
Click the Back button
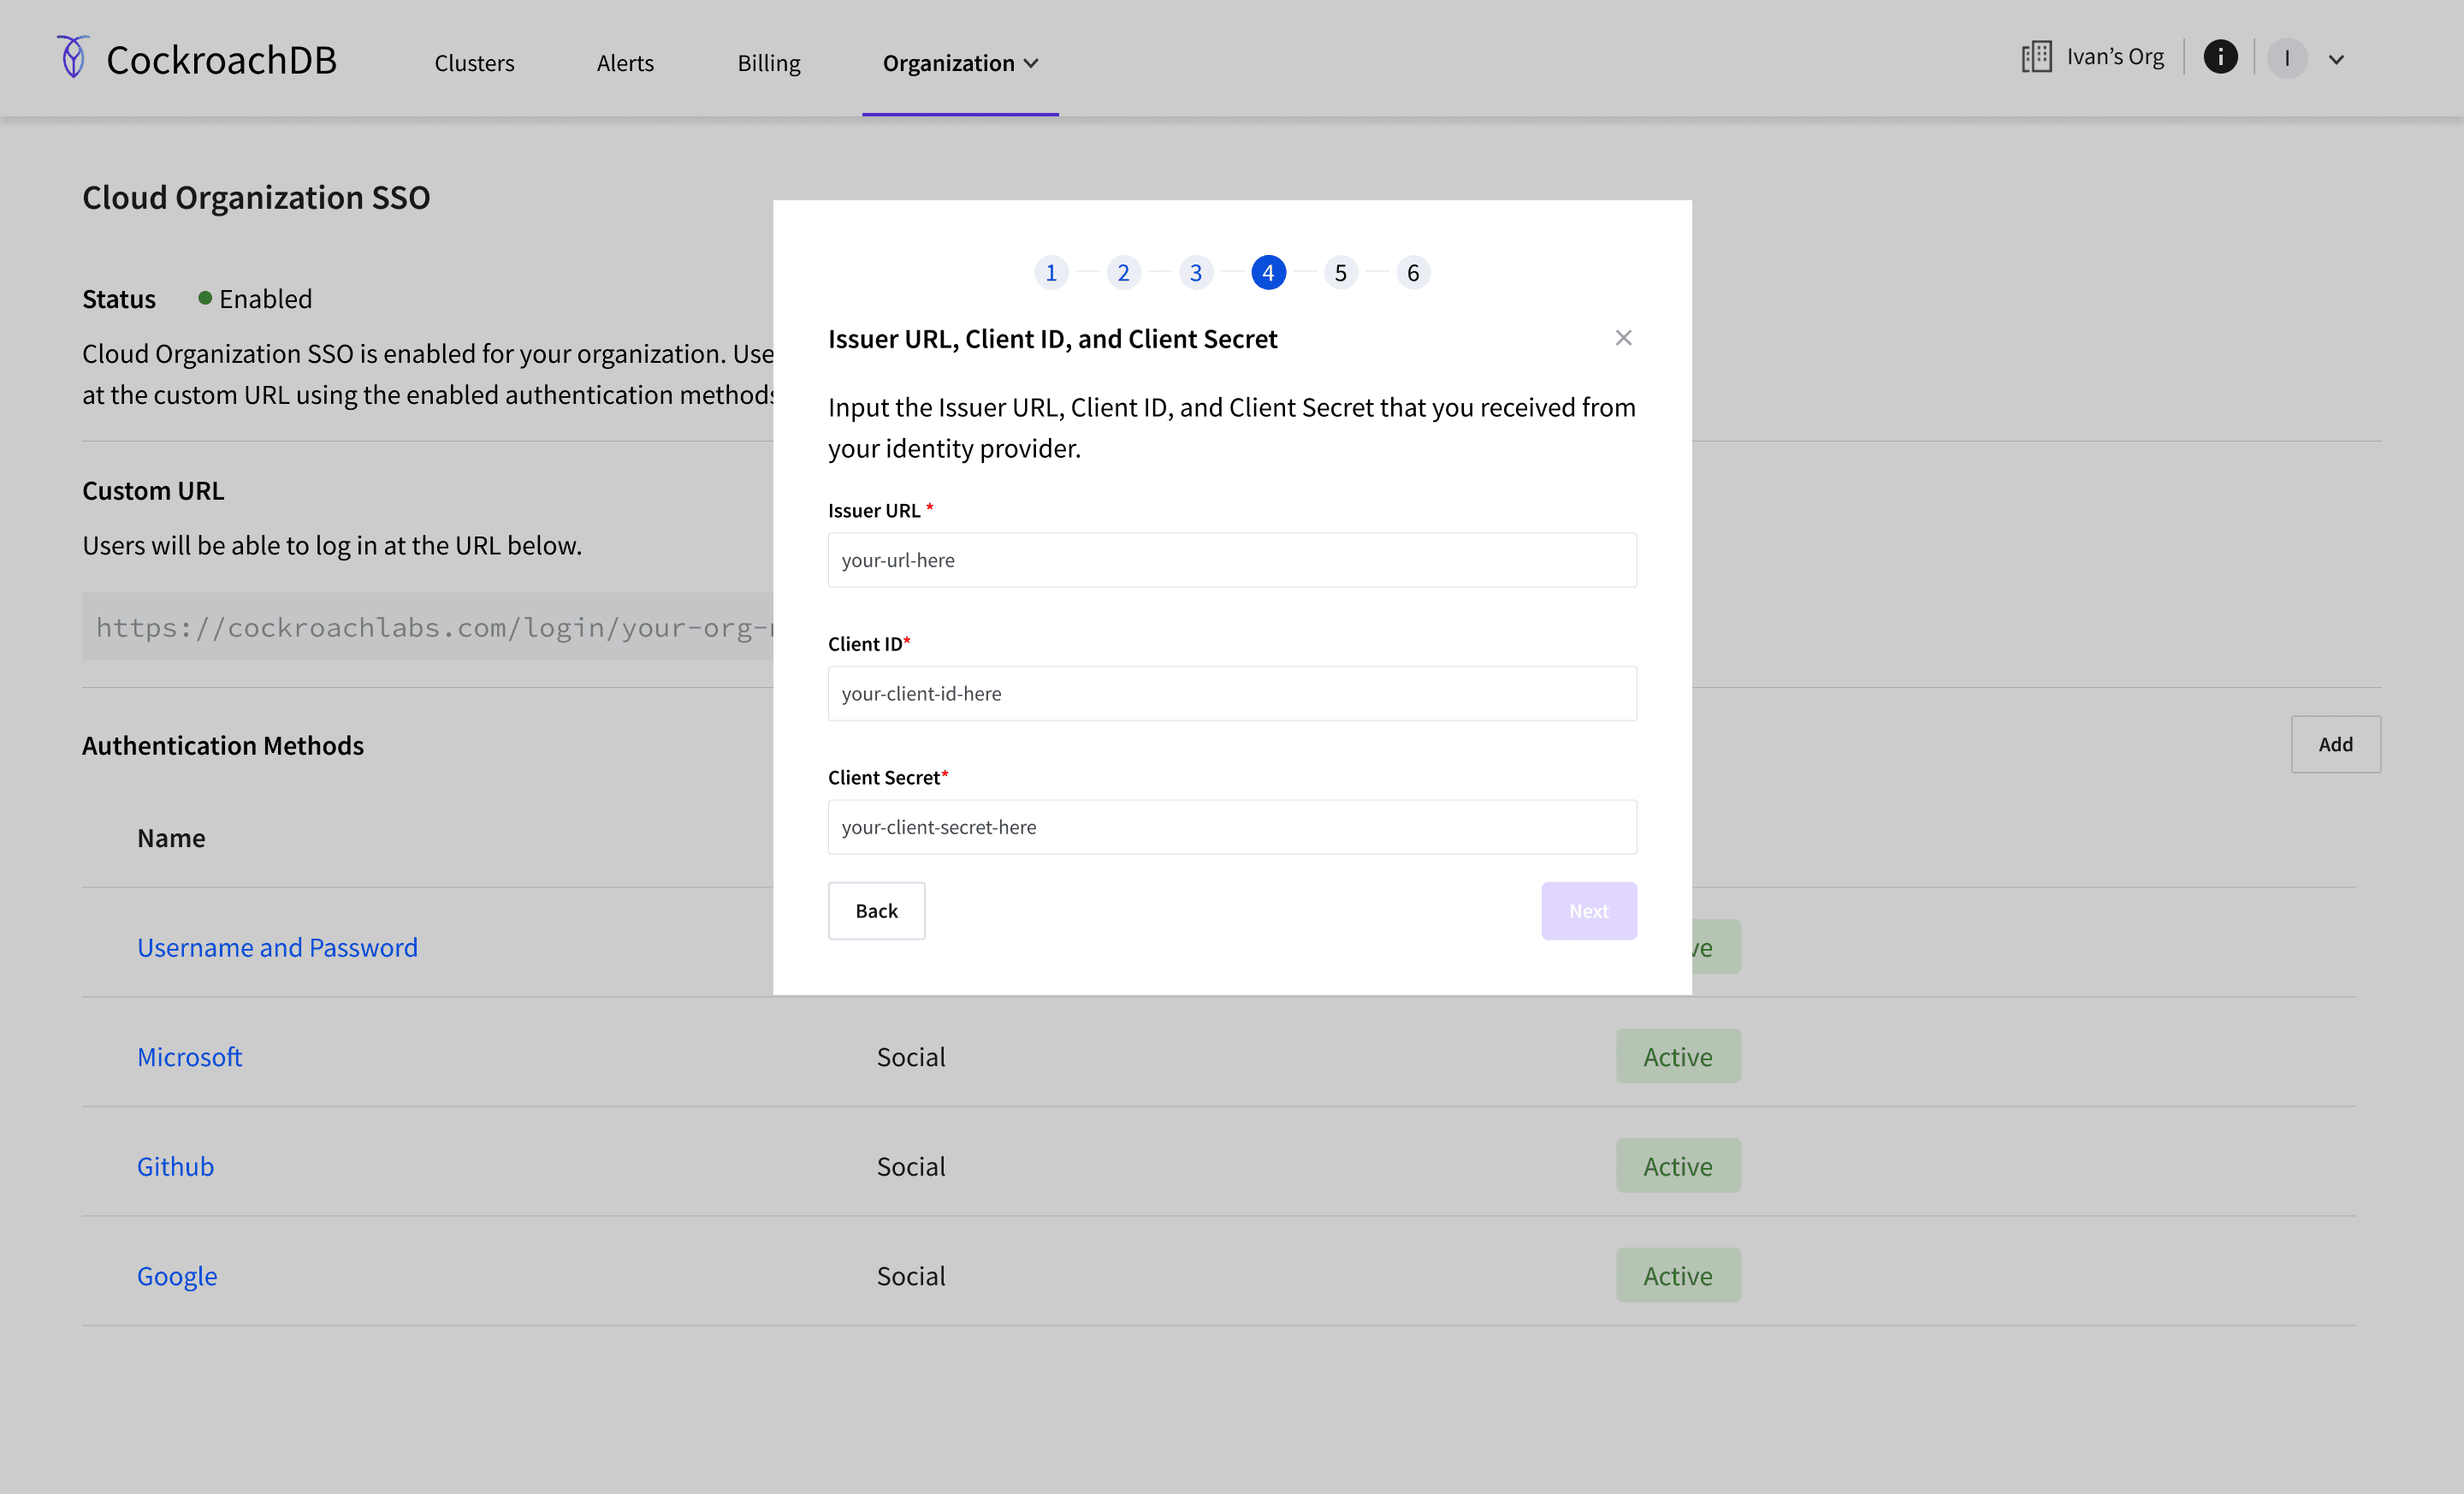[876, 911]
